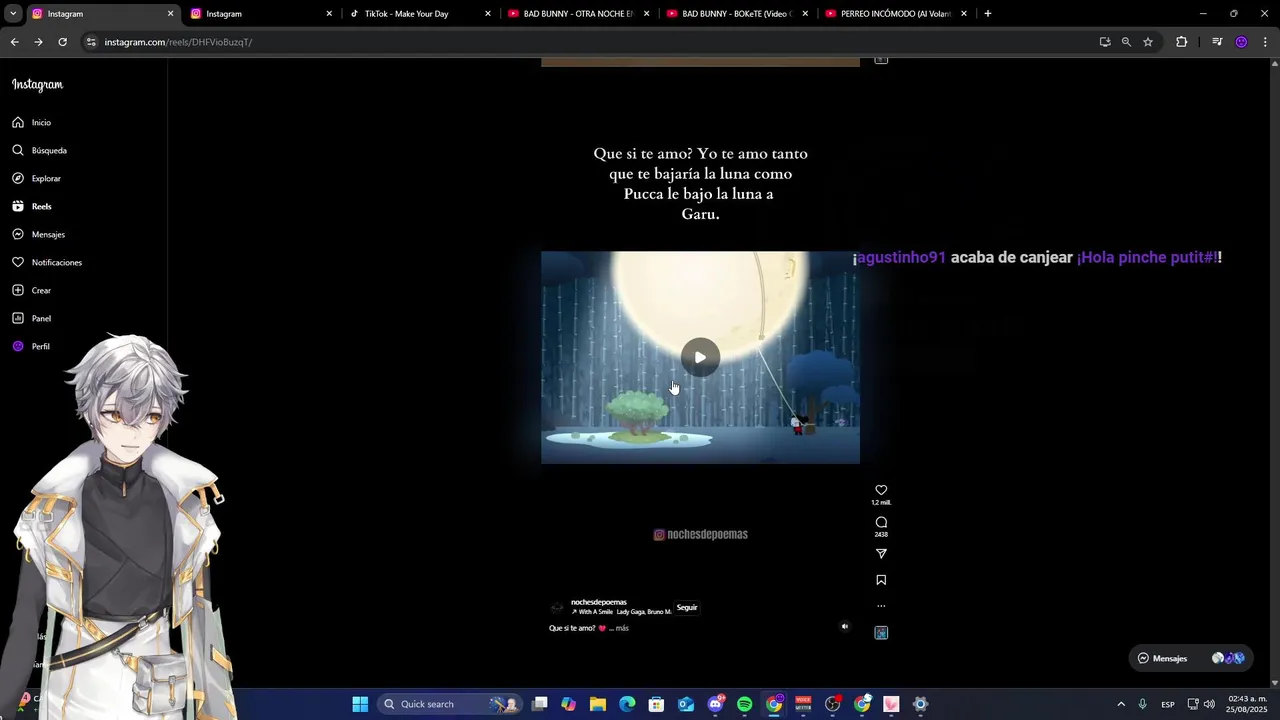Open zoom magnifier icon in address bar
1280x720 pixels.
pos(1126,42)
